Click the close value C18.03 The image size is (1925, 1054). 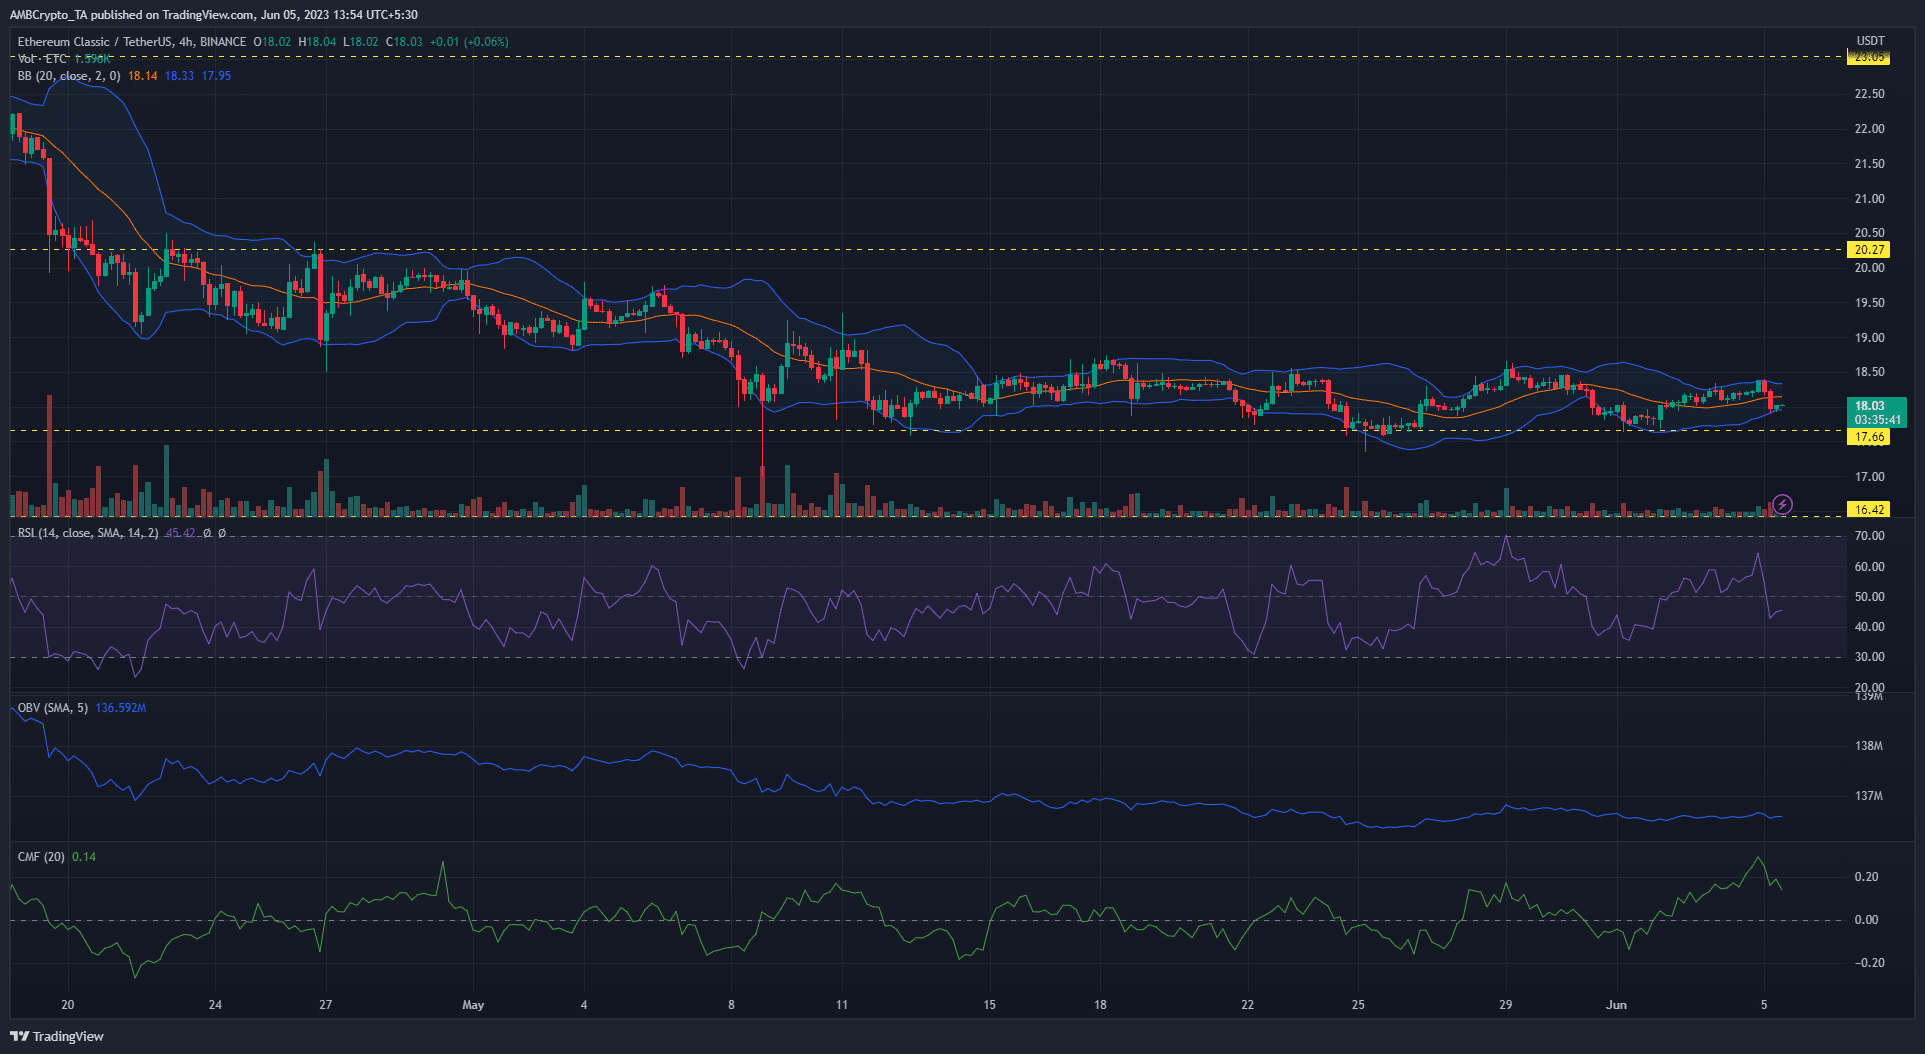(405, 42)
